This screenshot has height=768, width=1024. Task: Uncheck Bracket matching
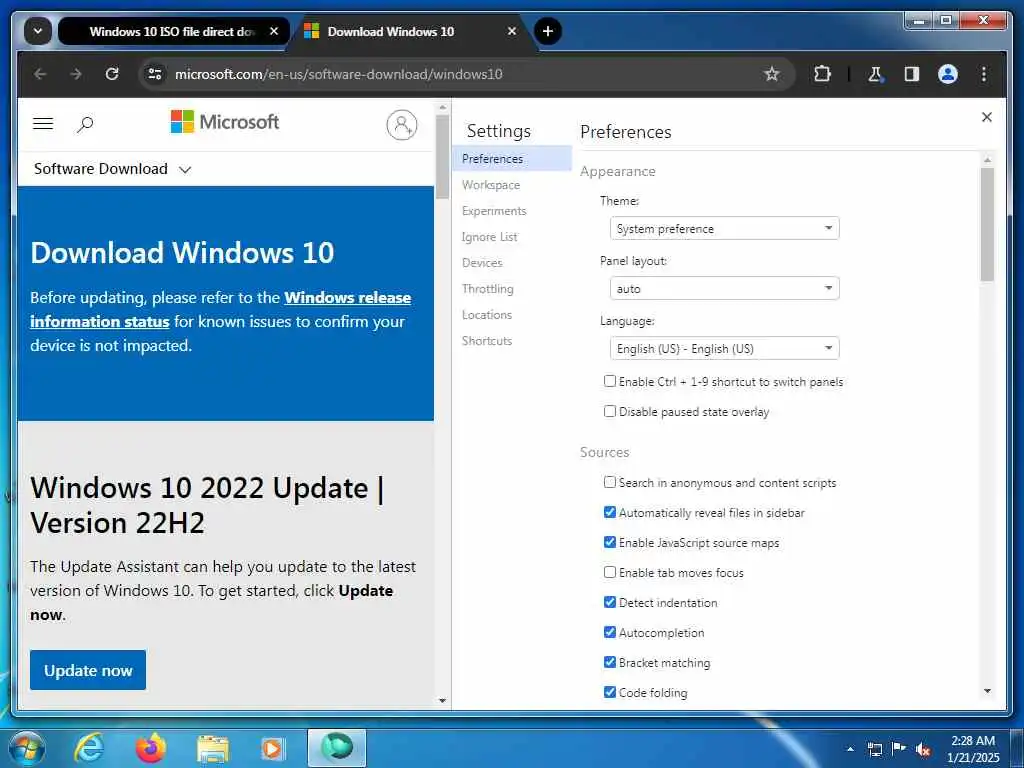609,662
